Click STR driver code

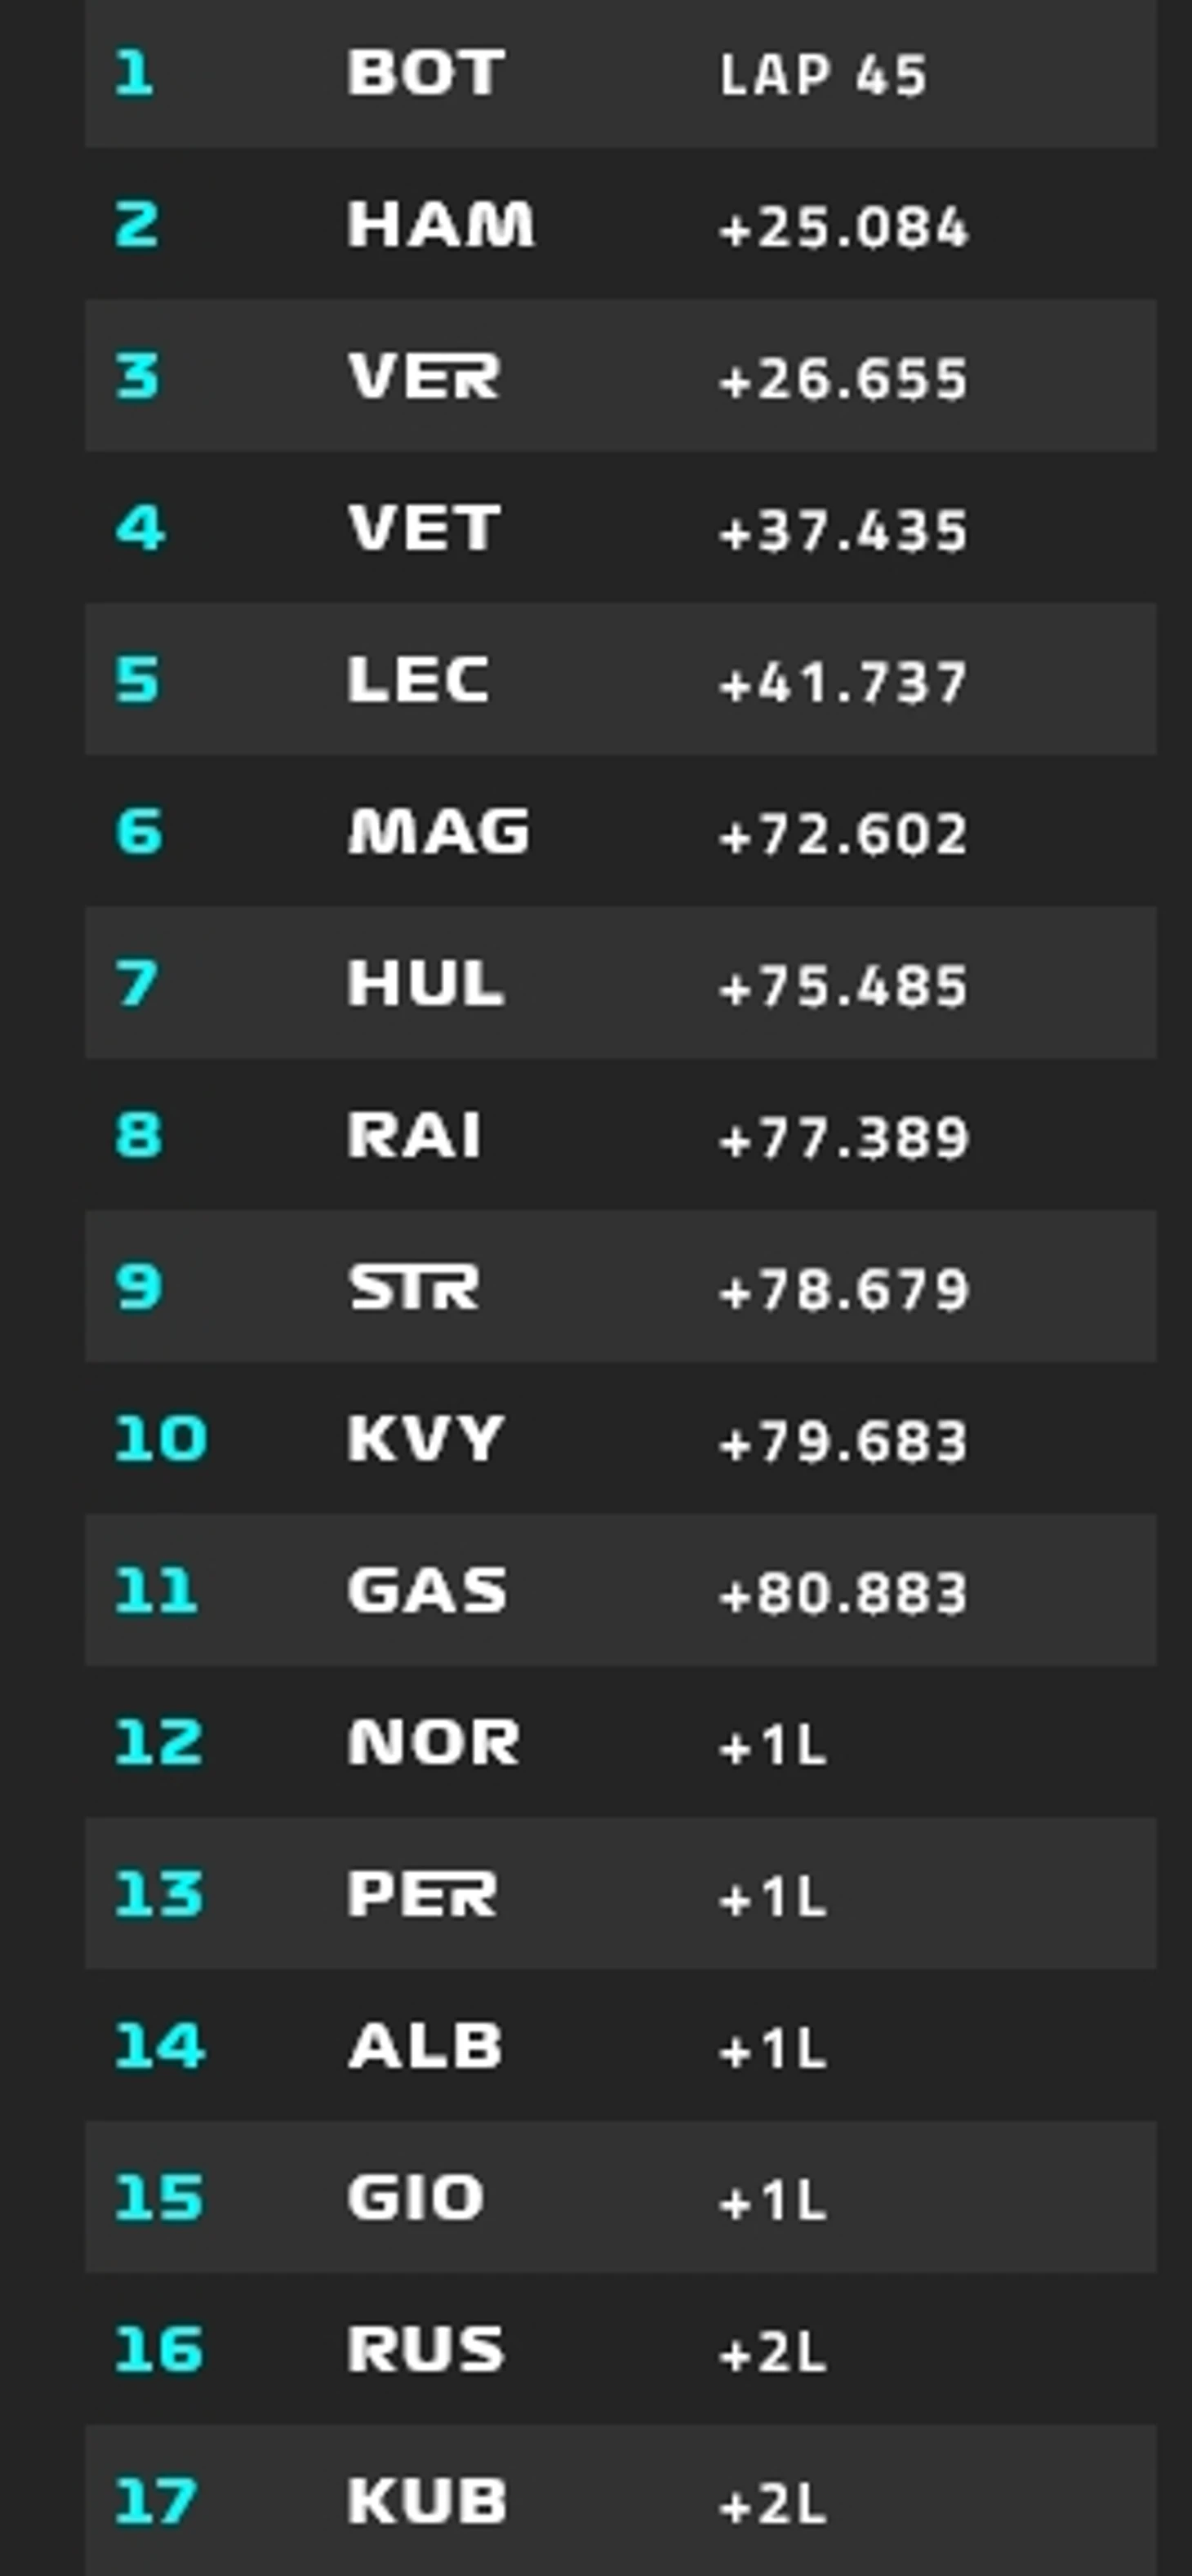pyautogui.click(x=413, y=1287)
